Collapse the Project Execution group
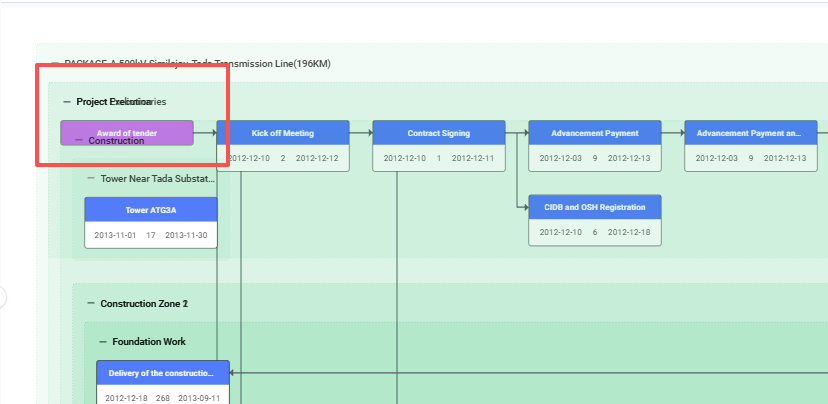 click(67, 102)
